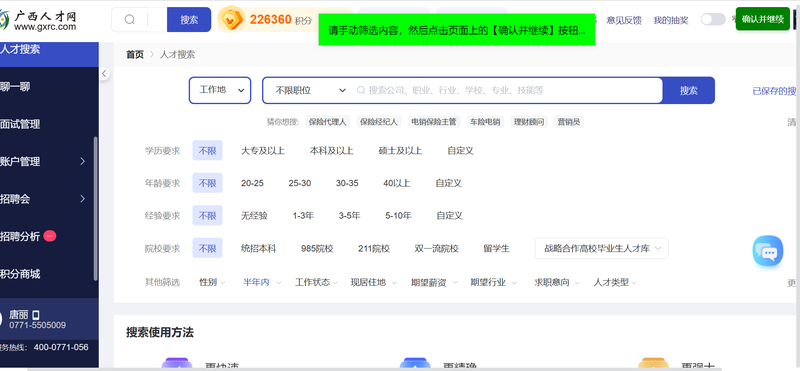Click the top bar 搜索 button
800x371 pixels.
pyautogui.click(x=189, y=19)
